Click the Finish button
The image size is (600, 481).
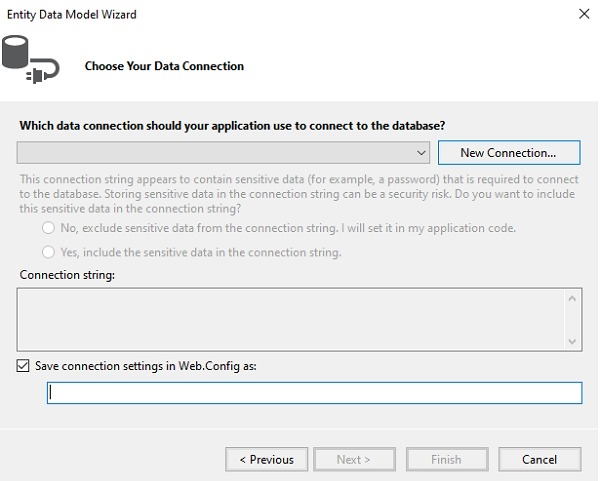pyautogui.click(x=446, y=459)
